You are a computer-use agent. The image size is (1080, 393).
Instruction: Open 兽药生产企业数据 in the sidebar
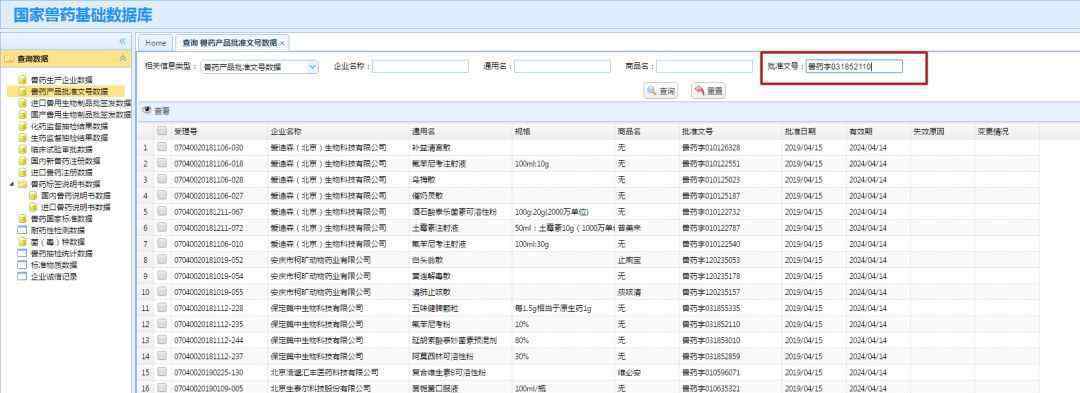(61, 79)
